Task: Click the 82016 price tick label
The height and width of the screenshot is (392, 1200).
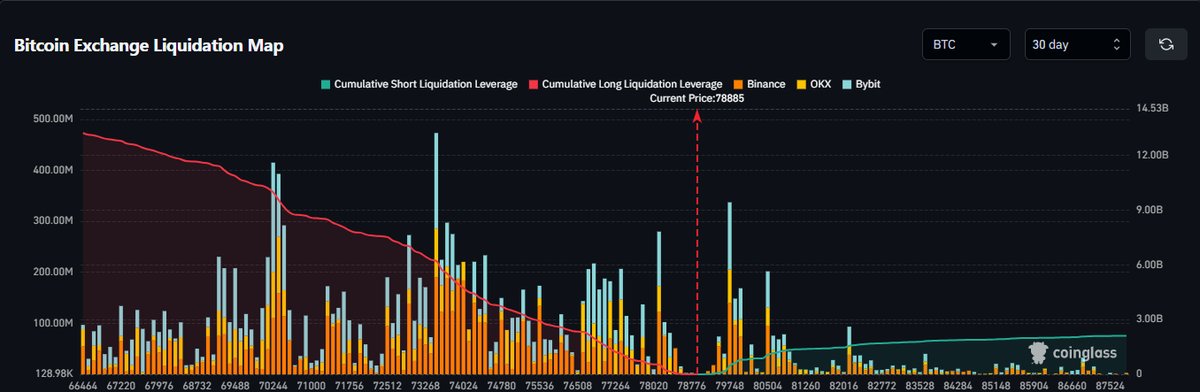Action: (844, 385)
